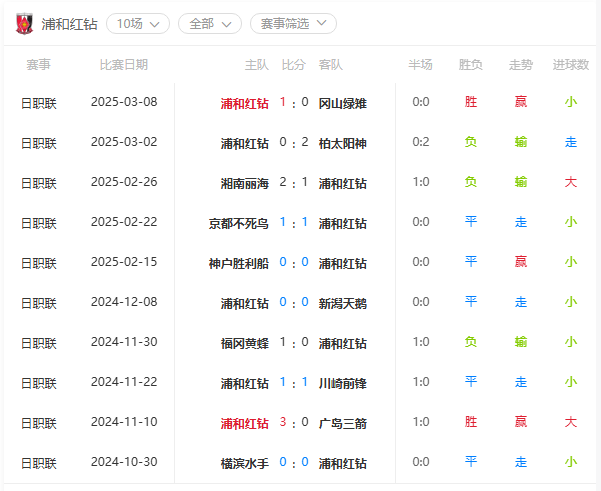Click 日职联 league in 2025-03-08 row
Viewport: 601px width, 491px height.
coord(38,103)
